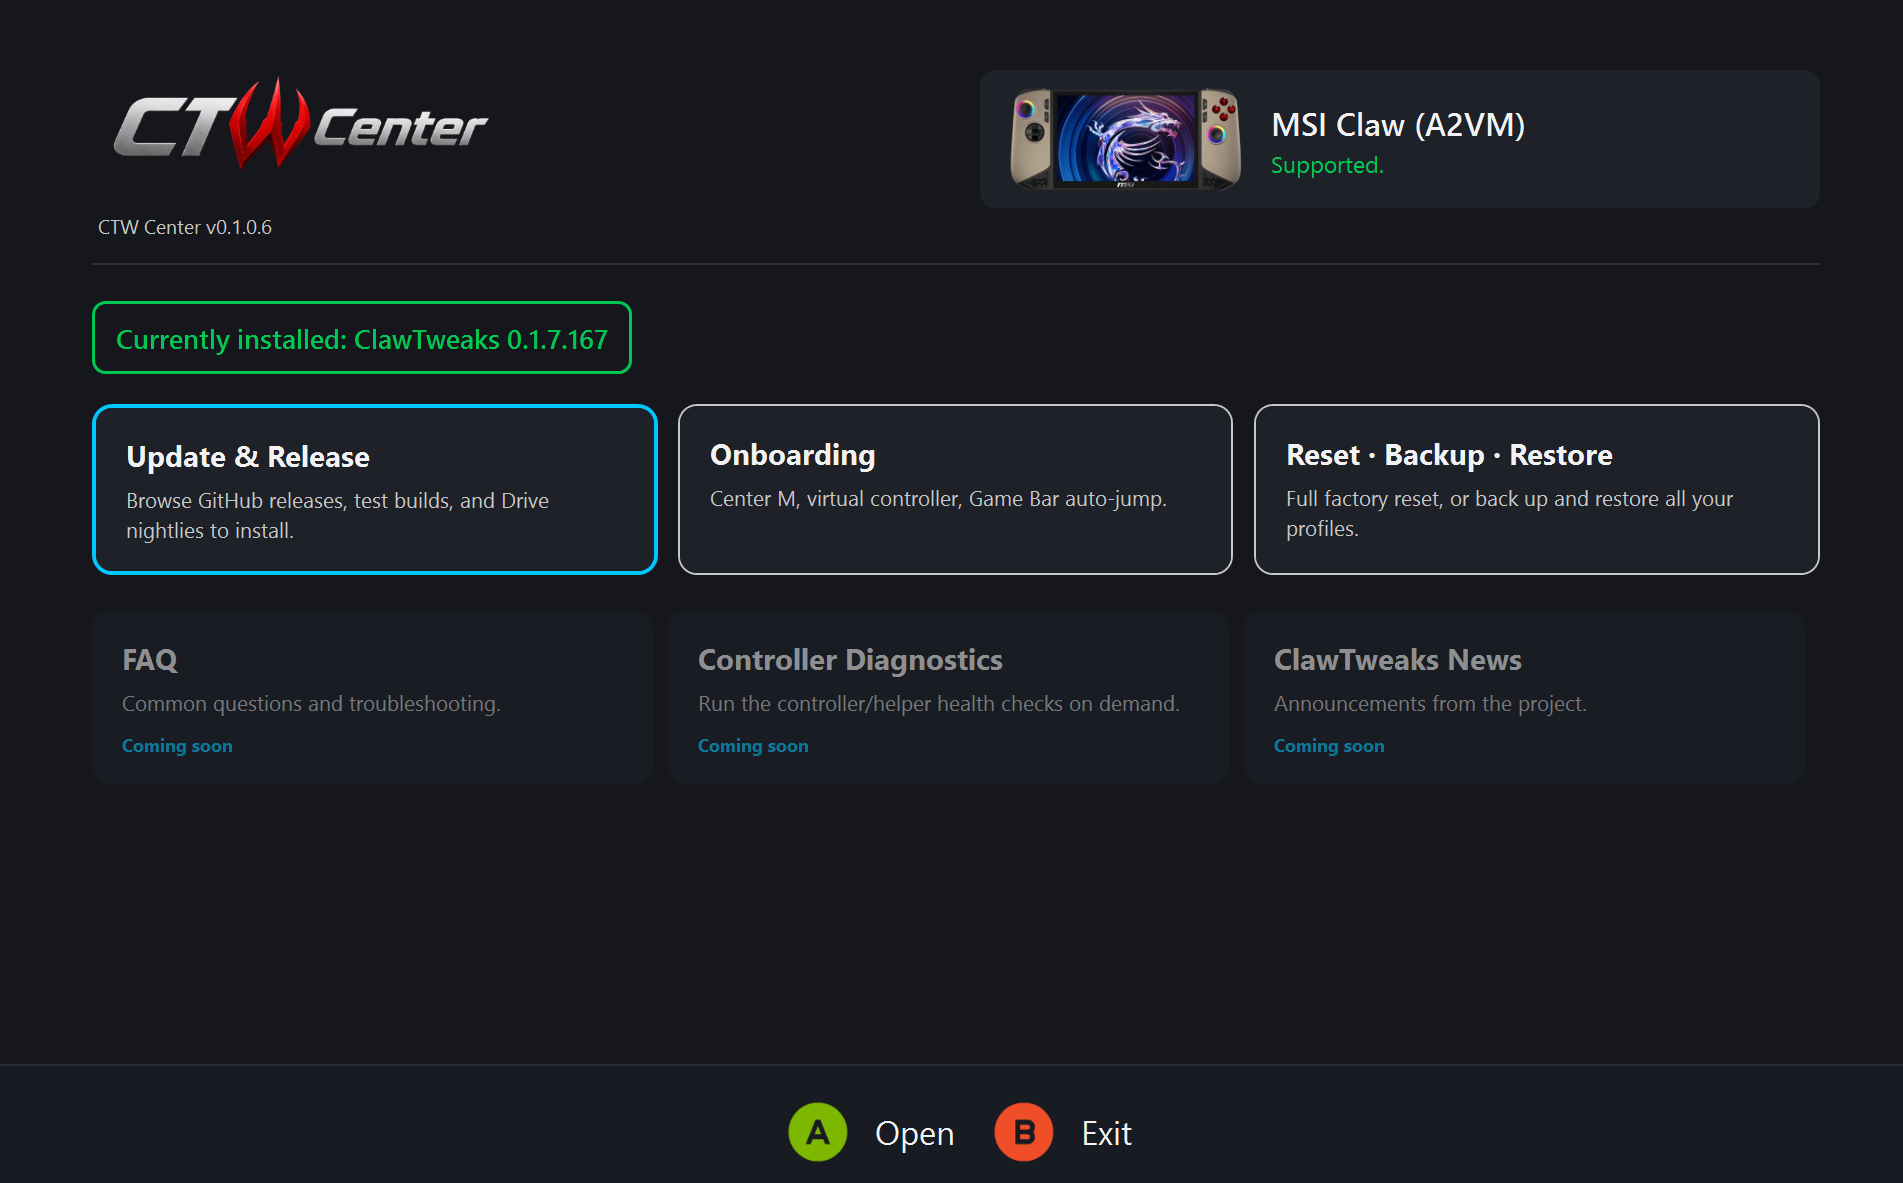Click 'Center M, virtual controller' description text
This screenshot has width=1903, height=1183.
(938, 498)
